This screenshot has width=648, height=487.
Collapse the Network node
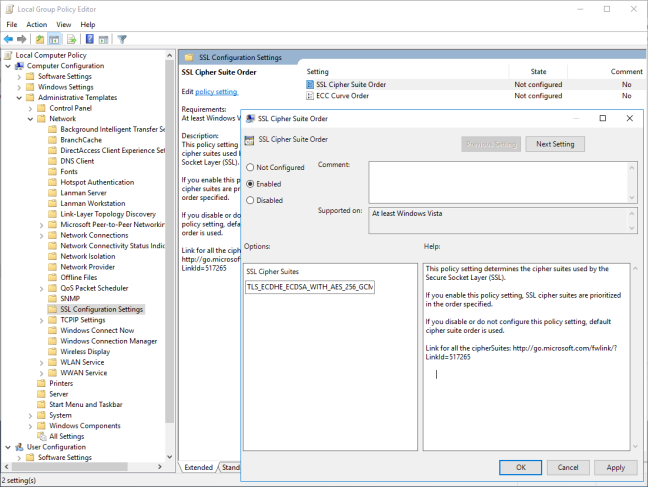30,119
